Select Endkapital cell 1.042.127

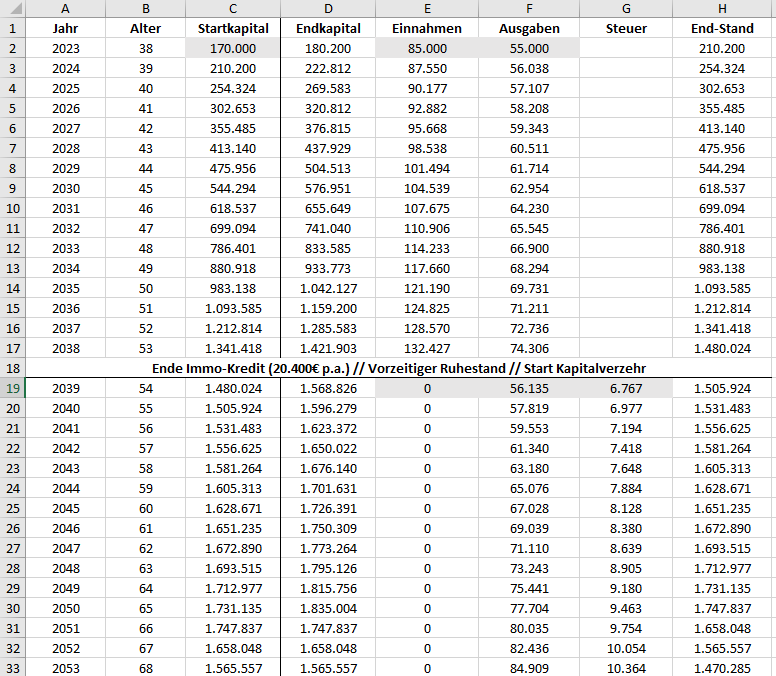coord(328,289)
